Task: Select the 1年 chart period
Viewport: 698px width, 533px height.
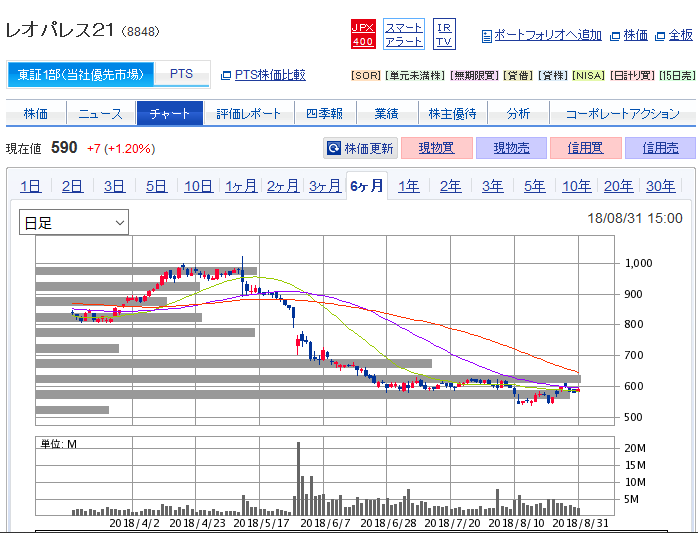Action: coord(409,186)
